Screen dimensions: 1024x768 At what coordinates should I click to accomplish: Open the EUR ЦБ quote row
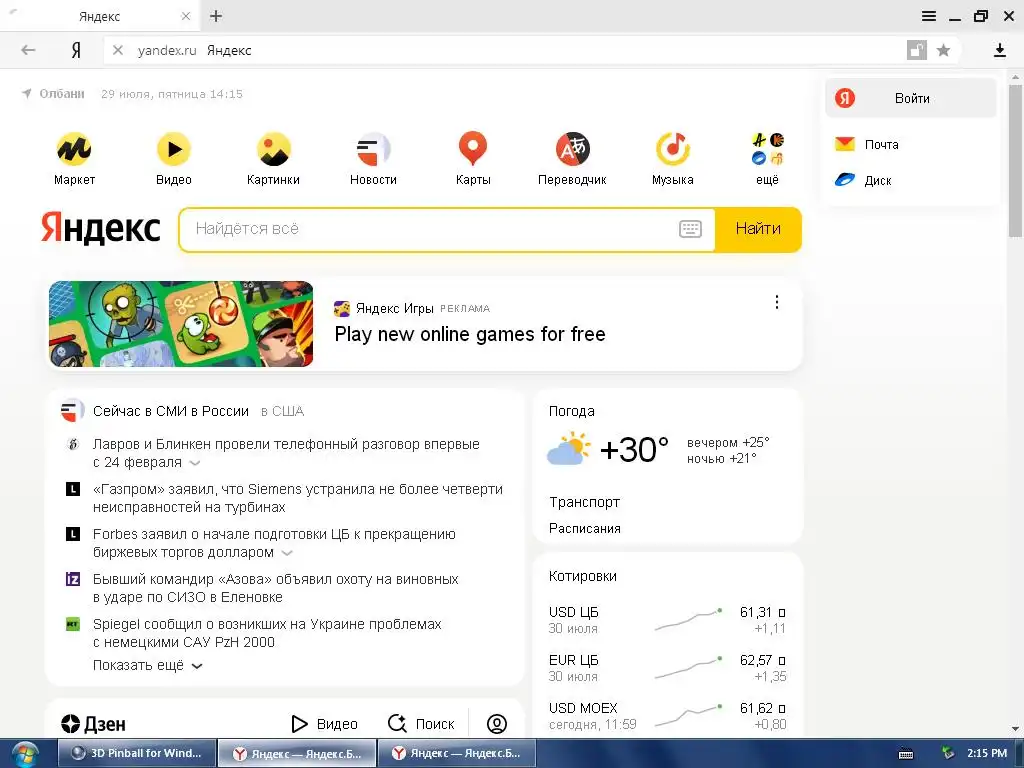pyautogui.click(x=667, y=668)
